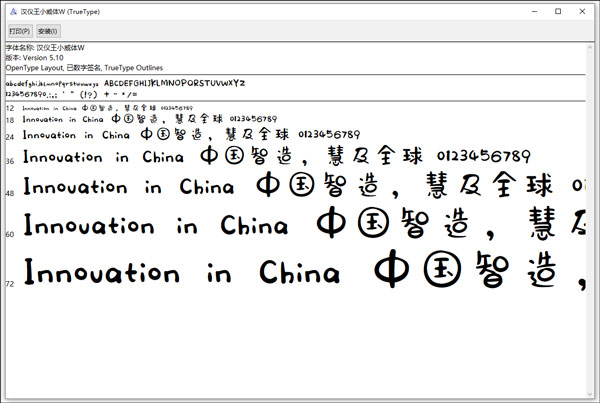Click the digits and punctuation sample line
Viewport: 600px width, 403px height.
pyautogui.click(x=72, y=94)
